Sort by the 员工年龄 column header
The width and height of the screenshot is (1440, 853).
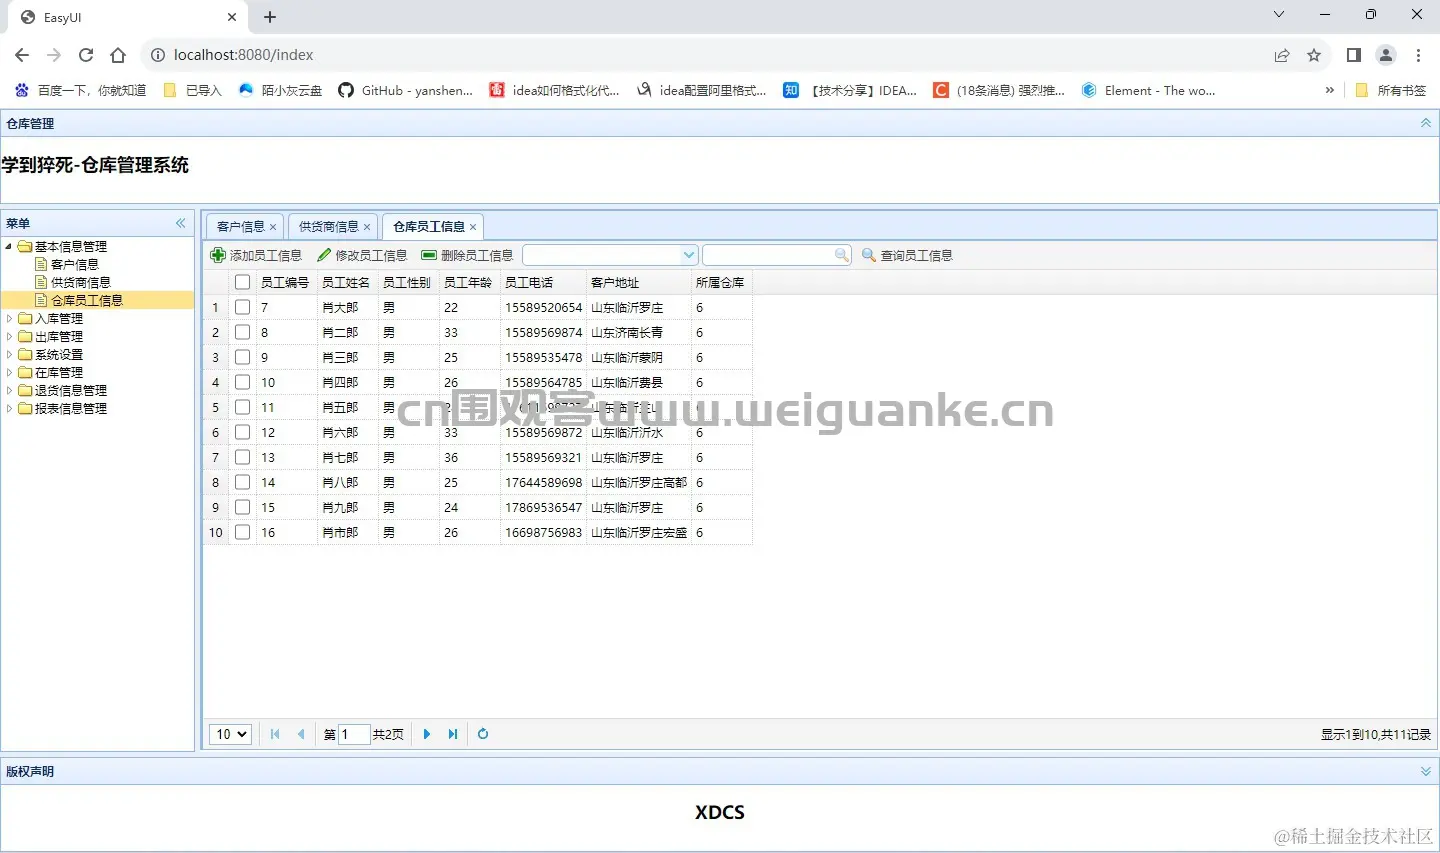468,282
